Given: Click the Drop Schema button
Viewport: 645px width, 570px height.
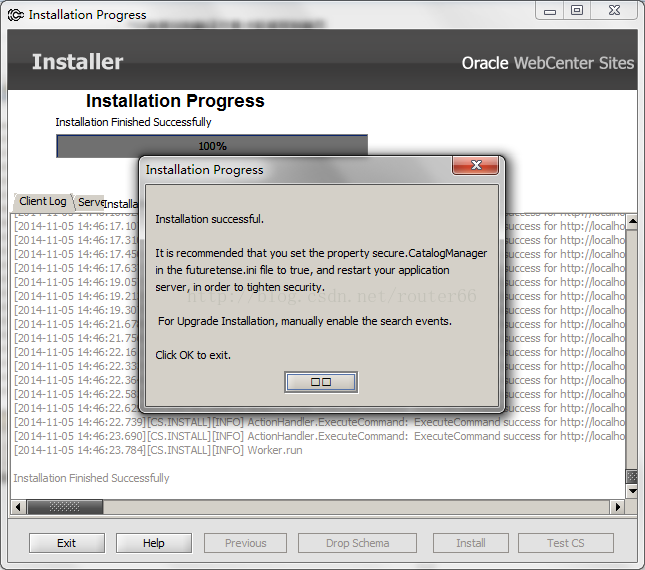Looking at the screenshot, I should [x=357, y=543].
